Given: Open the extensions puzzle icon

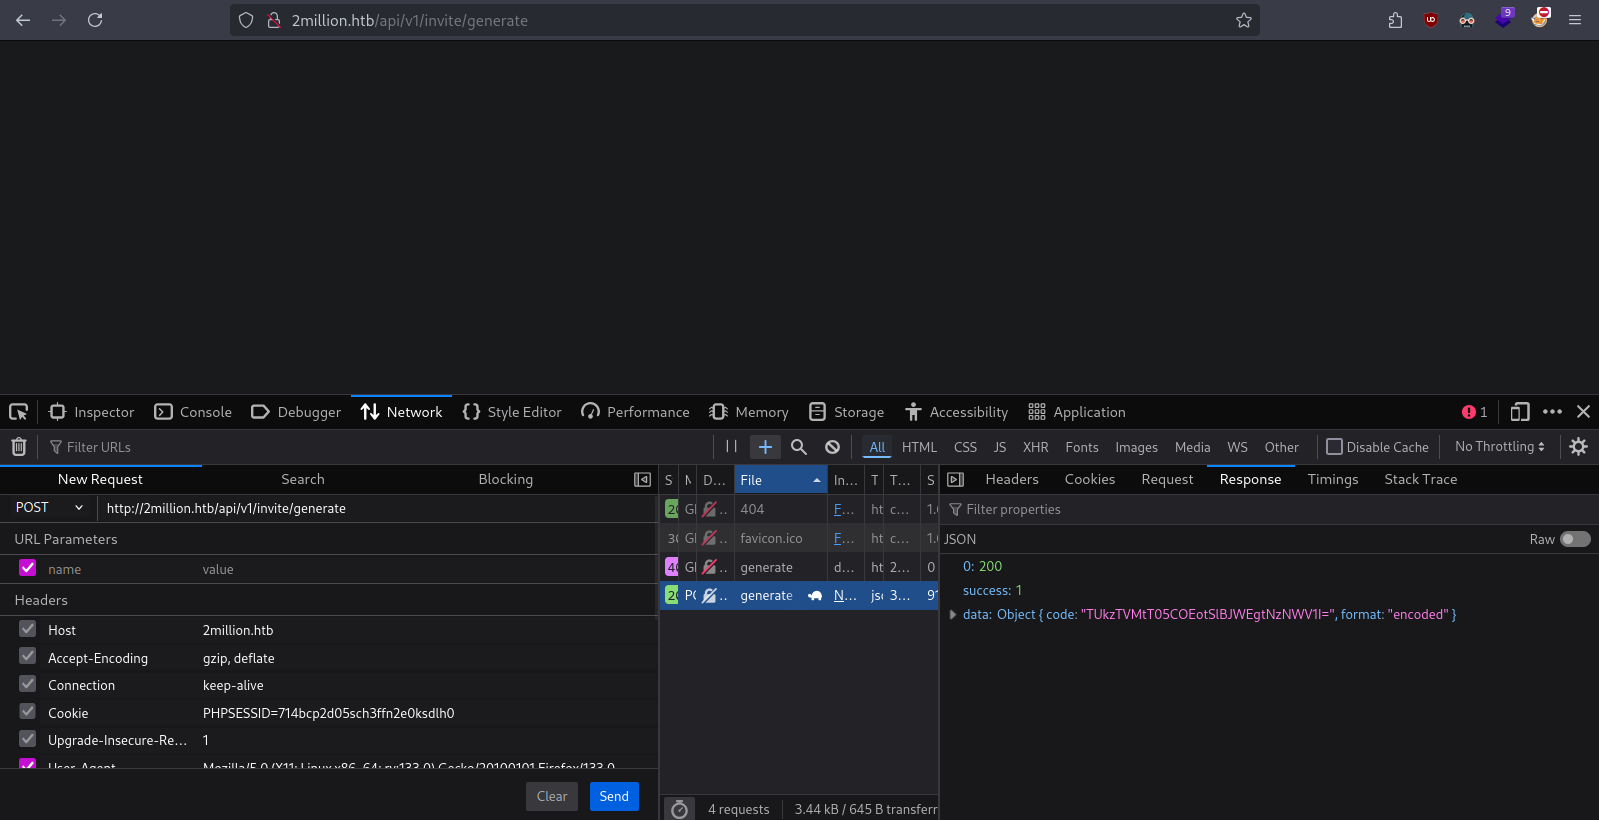Looking at the screenshot, I should tap(1395, 20).
